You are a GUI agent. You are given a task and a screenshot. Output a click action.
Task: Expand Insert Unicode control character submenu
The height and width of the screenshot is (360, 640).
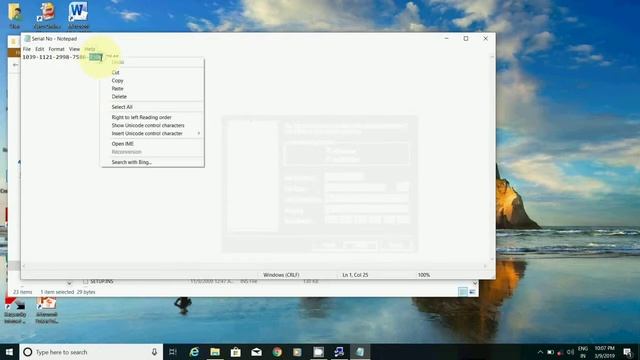tap(152, 133)
